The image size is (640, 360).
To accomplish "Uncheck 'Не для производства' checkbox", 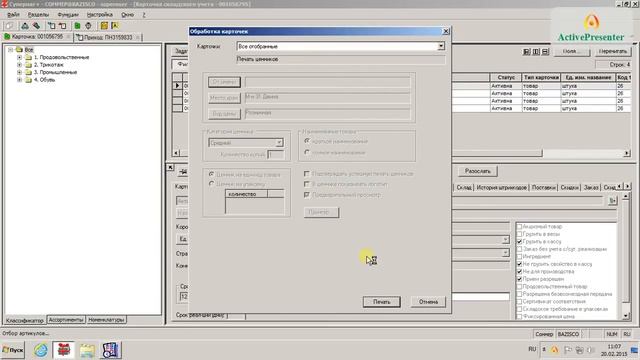I will click(520, 271).
